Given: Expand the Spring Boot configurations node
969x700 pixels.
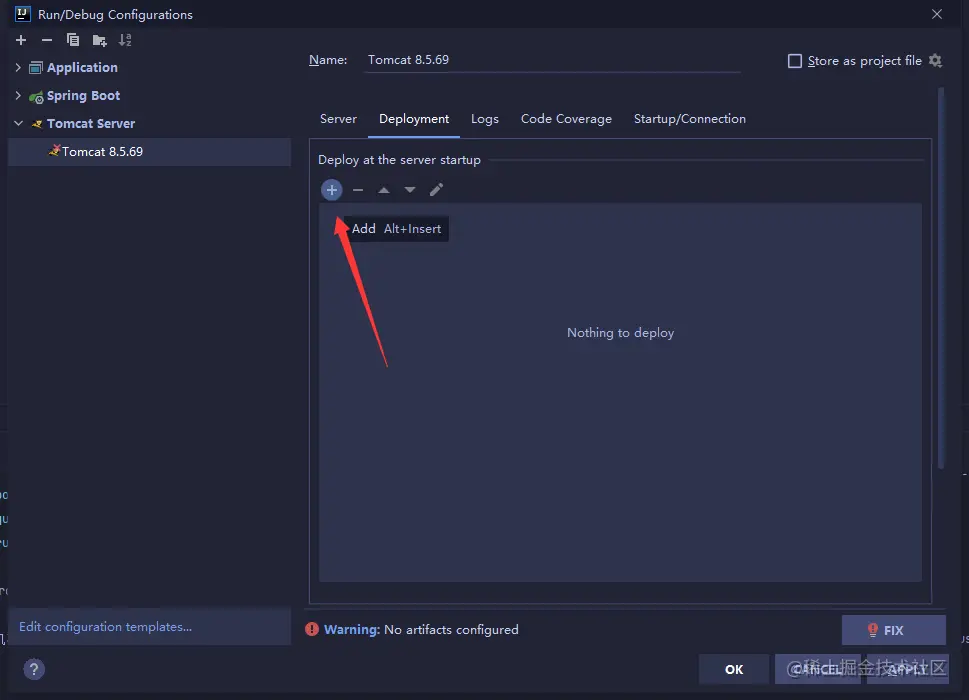Looking at the screenshot, I should pos(18,95).
